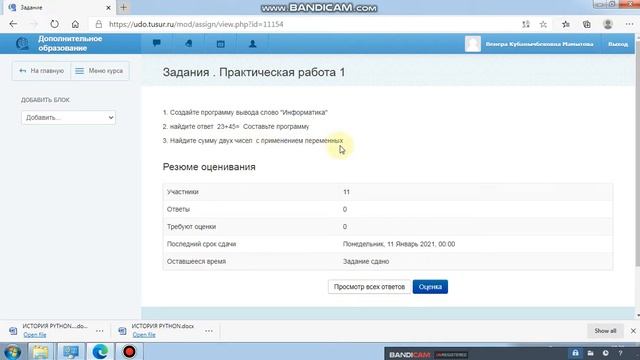Open file for first ИСТОРИЯ PYTHON download
The image size is (640, 360).
point(35,335)
